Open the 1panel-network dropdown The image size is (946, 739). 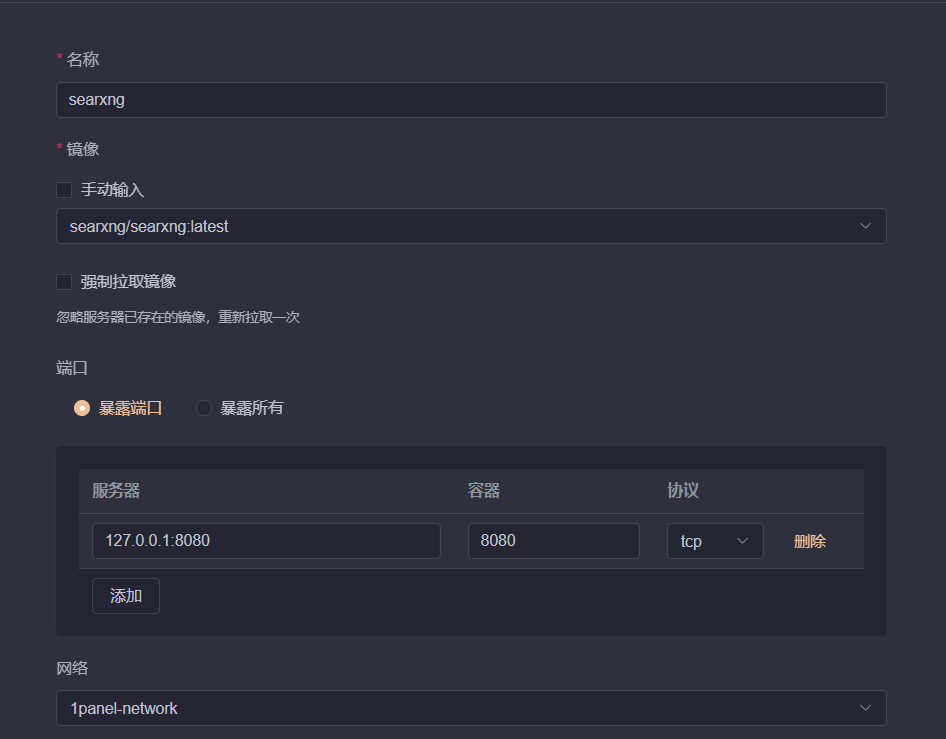coord(471,708)
